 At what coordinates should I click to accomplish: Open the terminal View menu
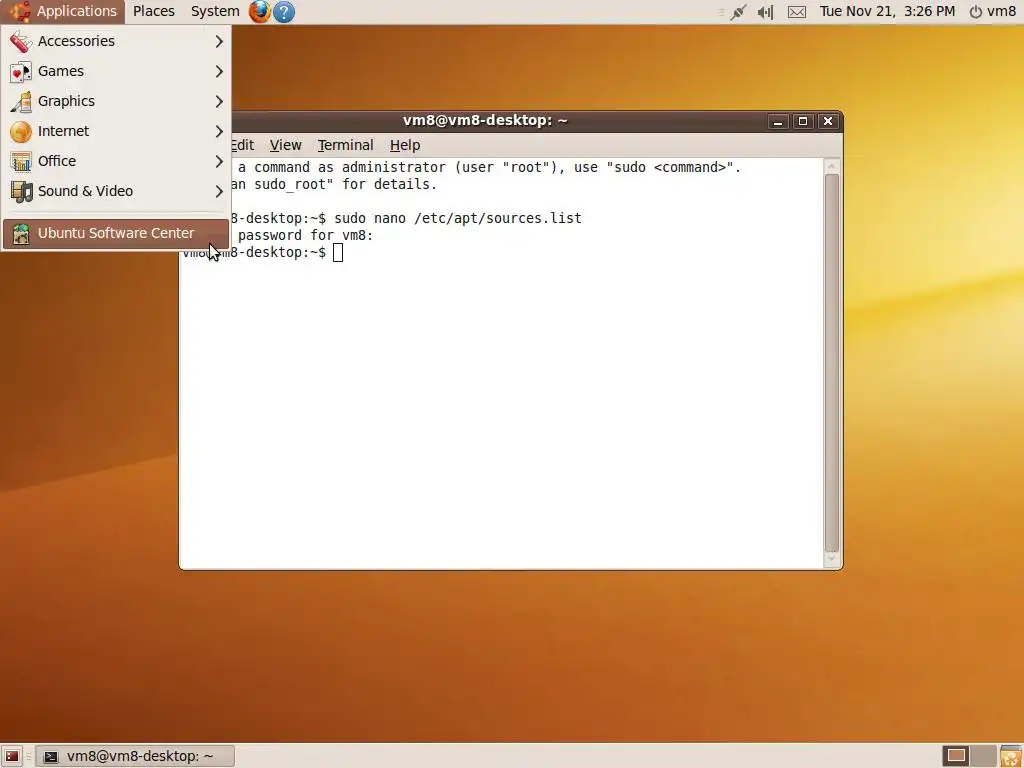(x=285, y=145)
